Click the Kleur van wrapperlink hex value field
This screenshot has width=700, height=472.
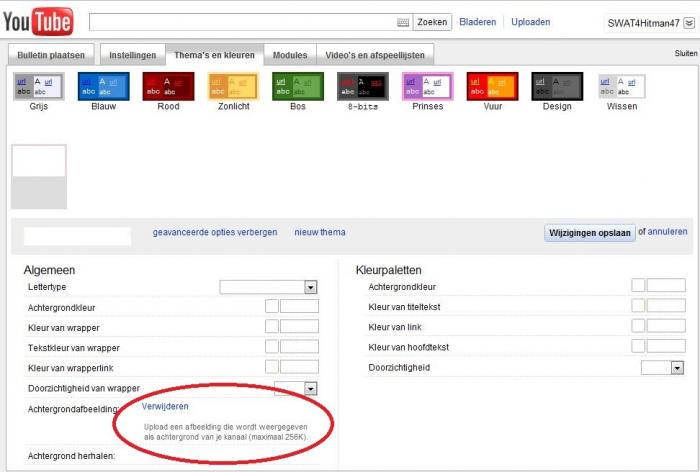pos(299,367)
